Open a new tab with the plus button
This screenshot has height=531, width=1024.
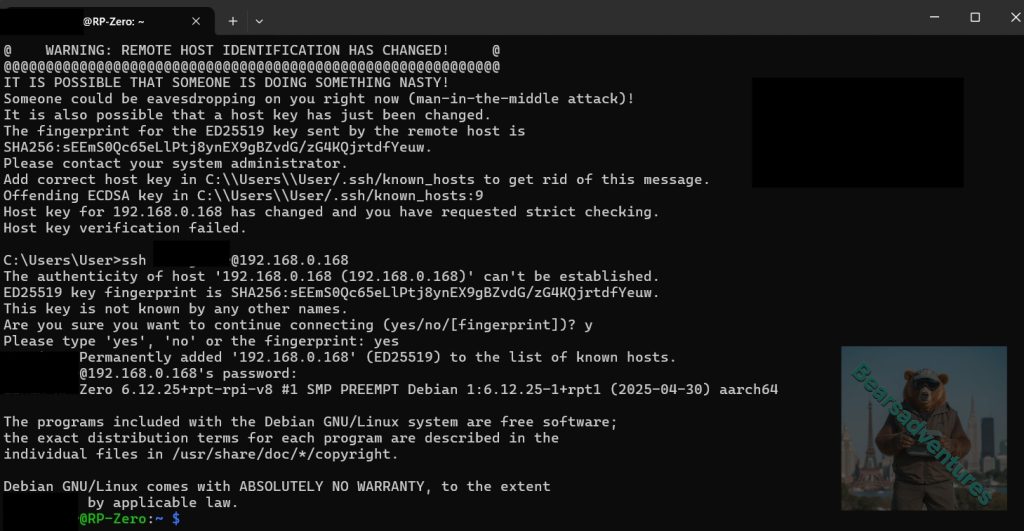233,20
